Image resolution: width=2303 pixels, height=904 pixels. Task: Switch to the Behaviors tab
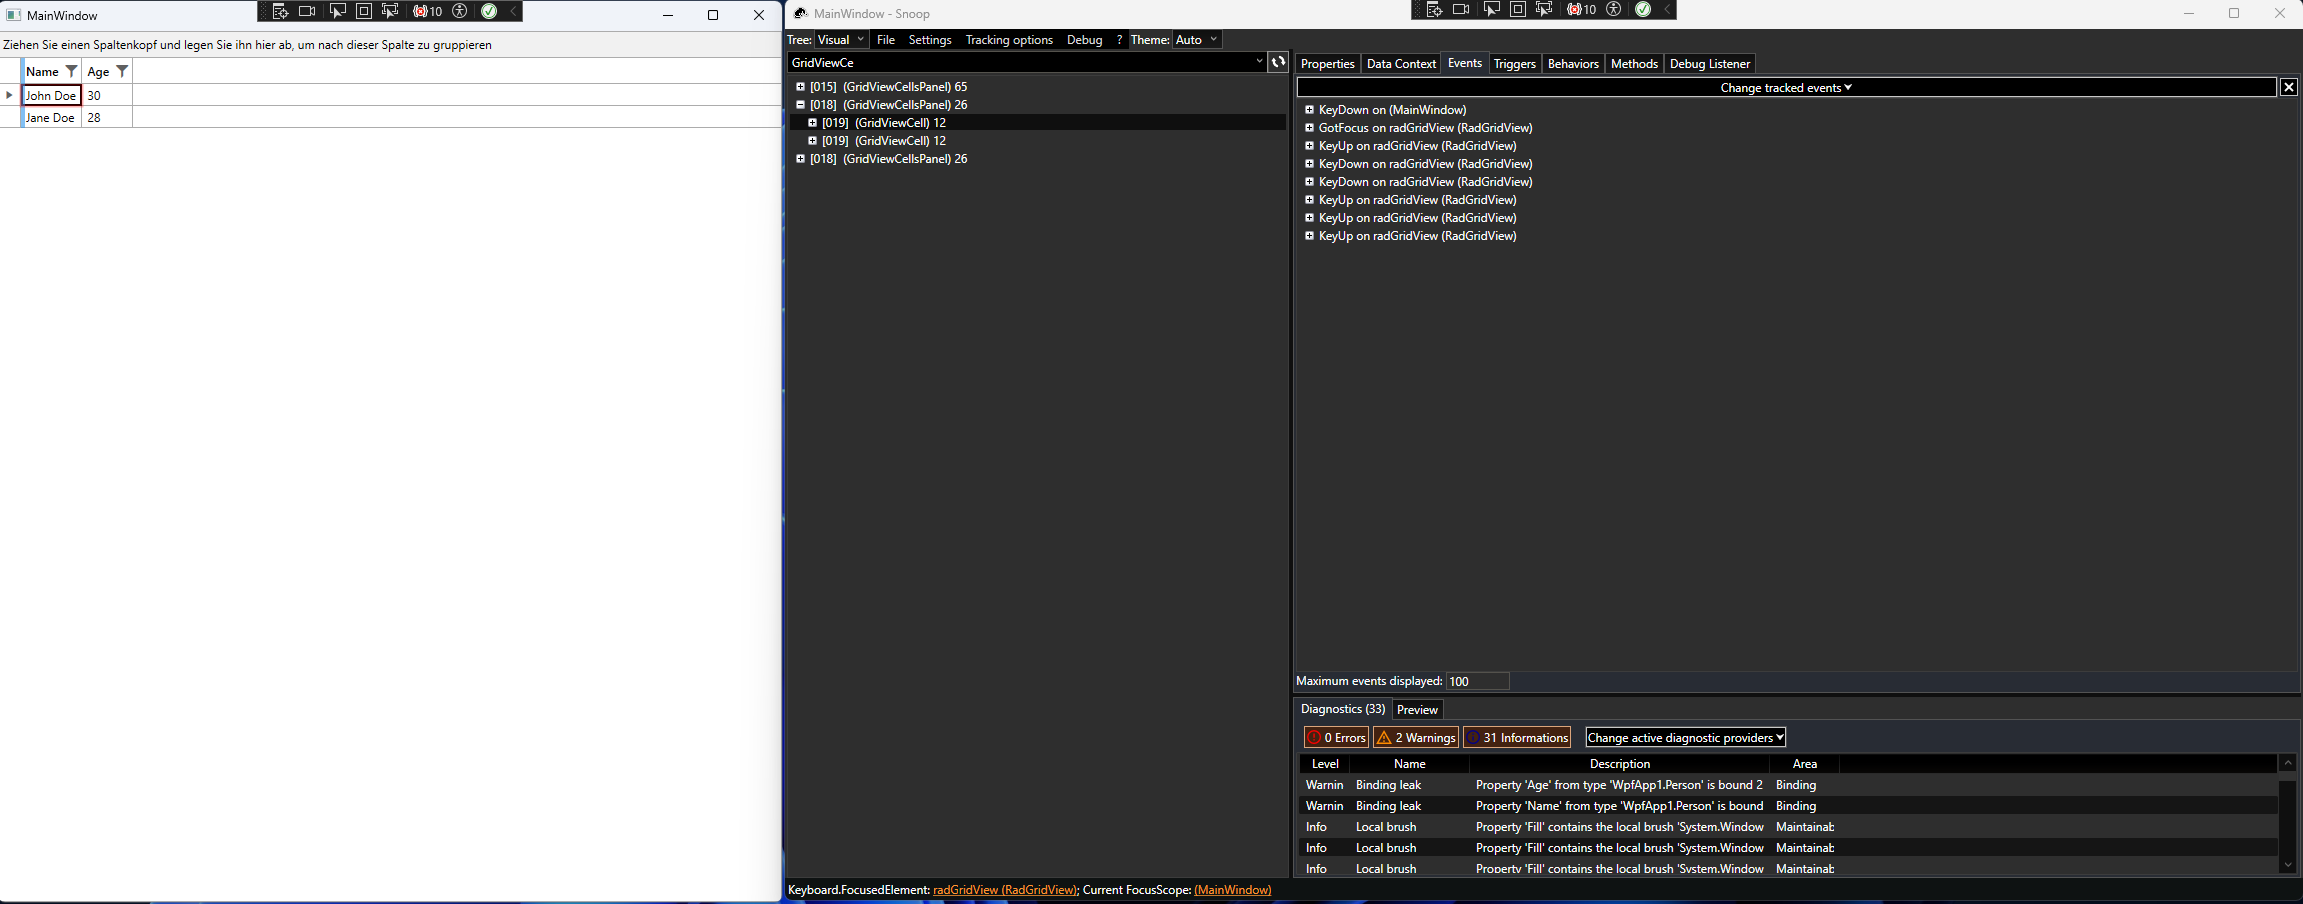(x=1573, y=63)
